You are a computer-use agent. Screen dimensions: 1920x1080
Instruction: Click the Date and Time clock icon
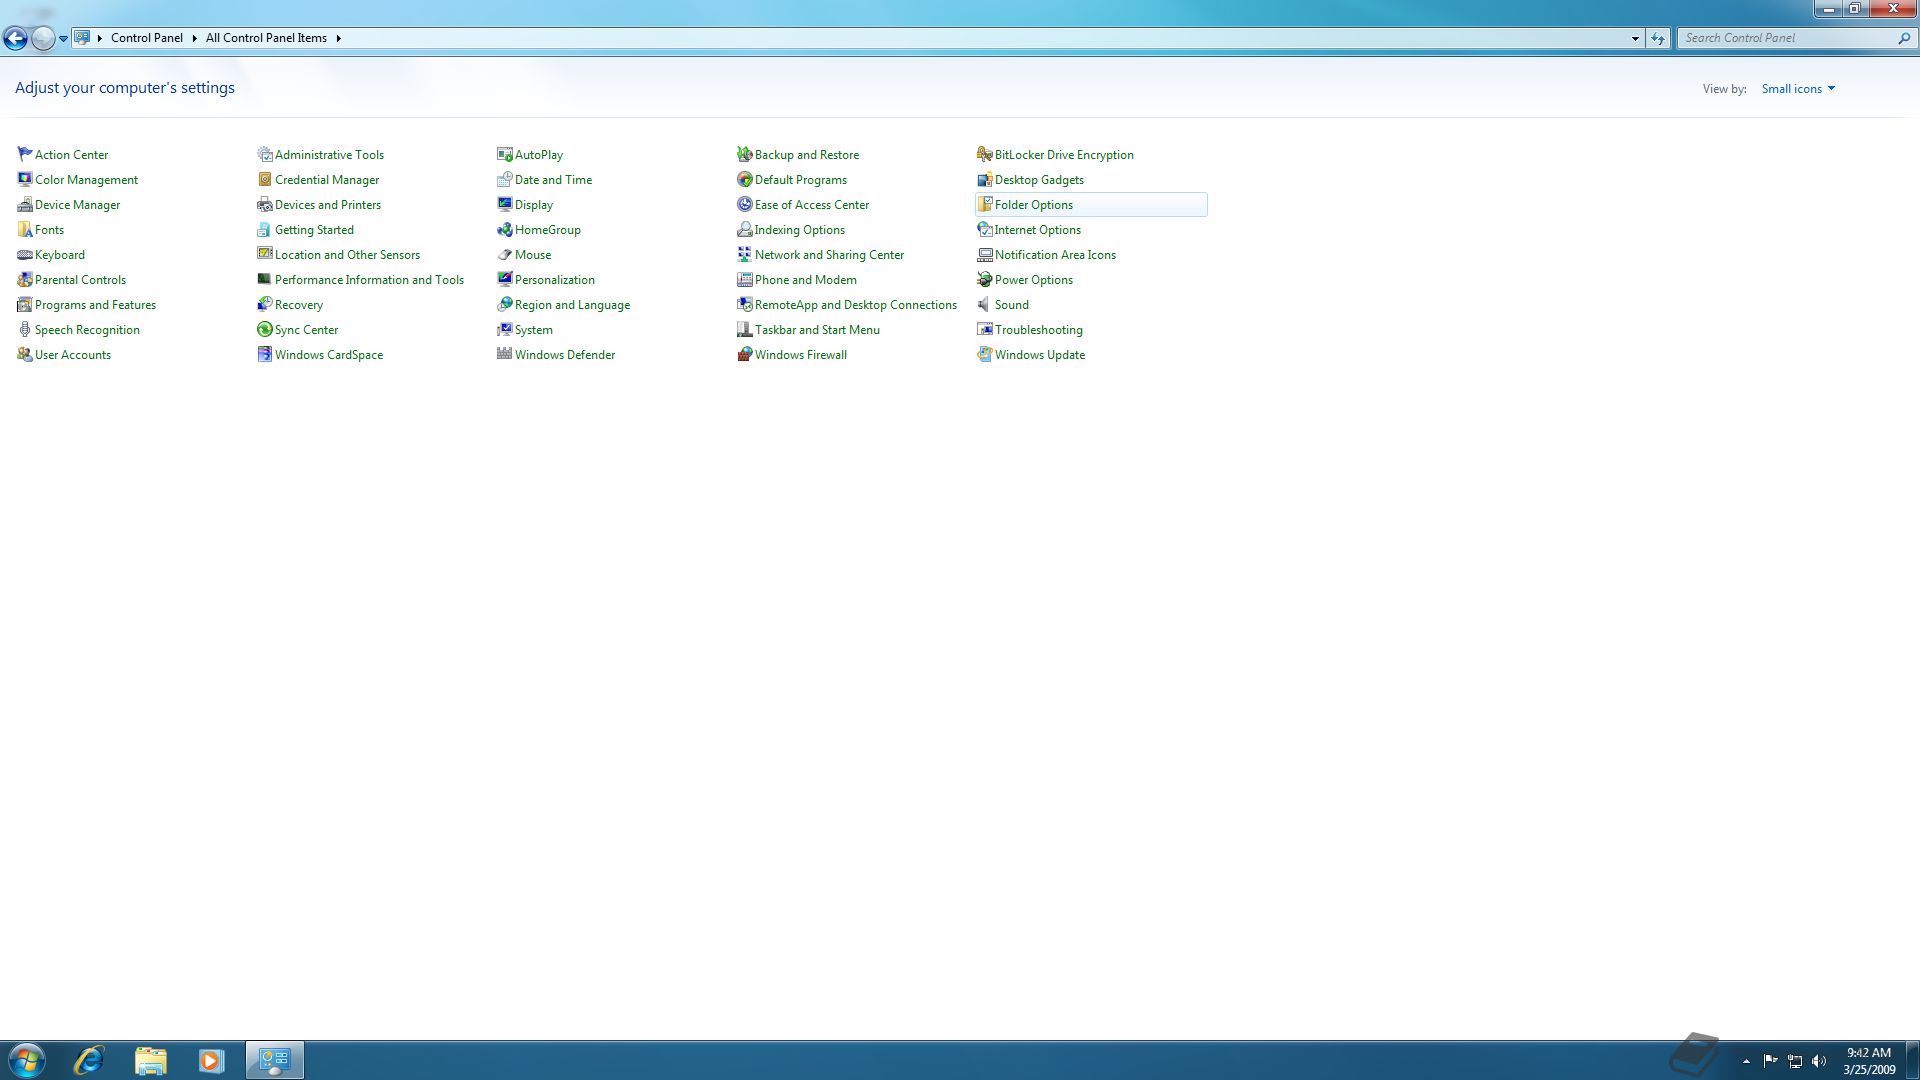505,179
